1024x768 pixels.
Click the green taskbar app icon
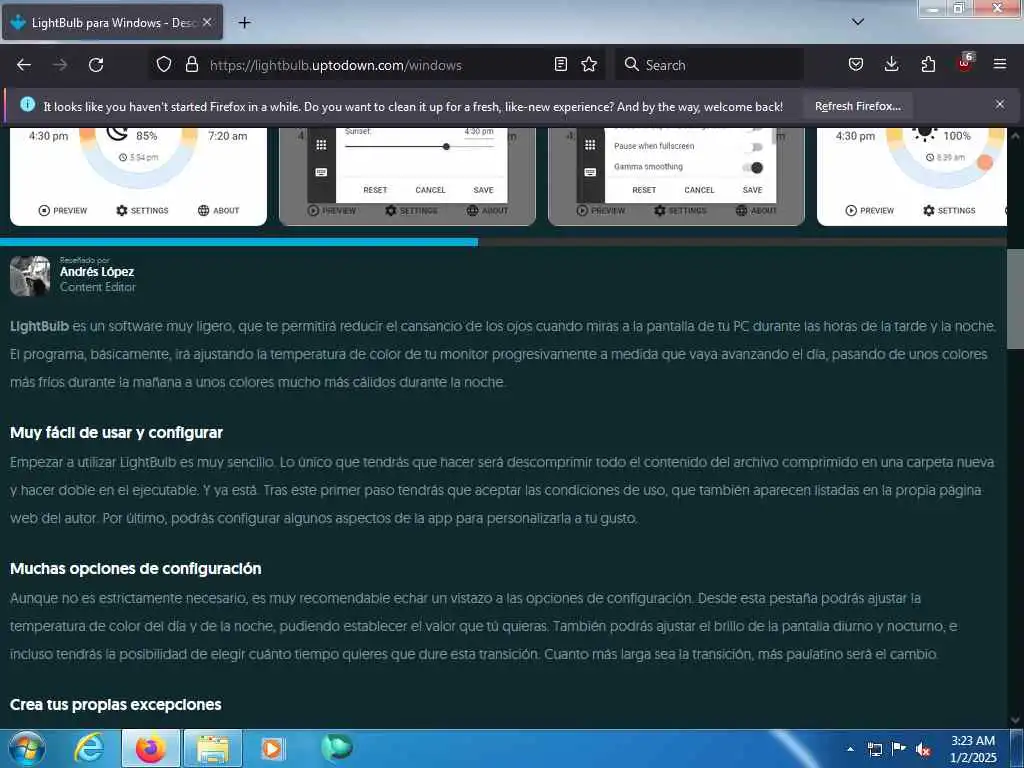click(x=337, y=747)
